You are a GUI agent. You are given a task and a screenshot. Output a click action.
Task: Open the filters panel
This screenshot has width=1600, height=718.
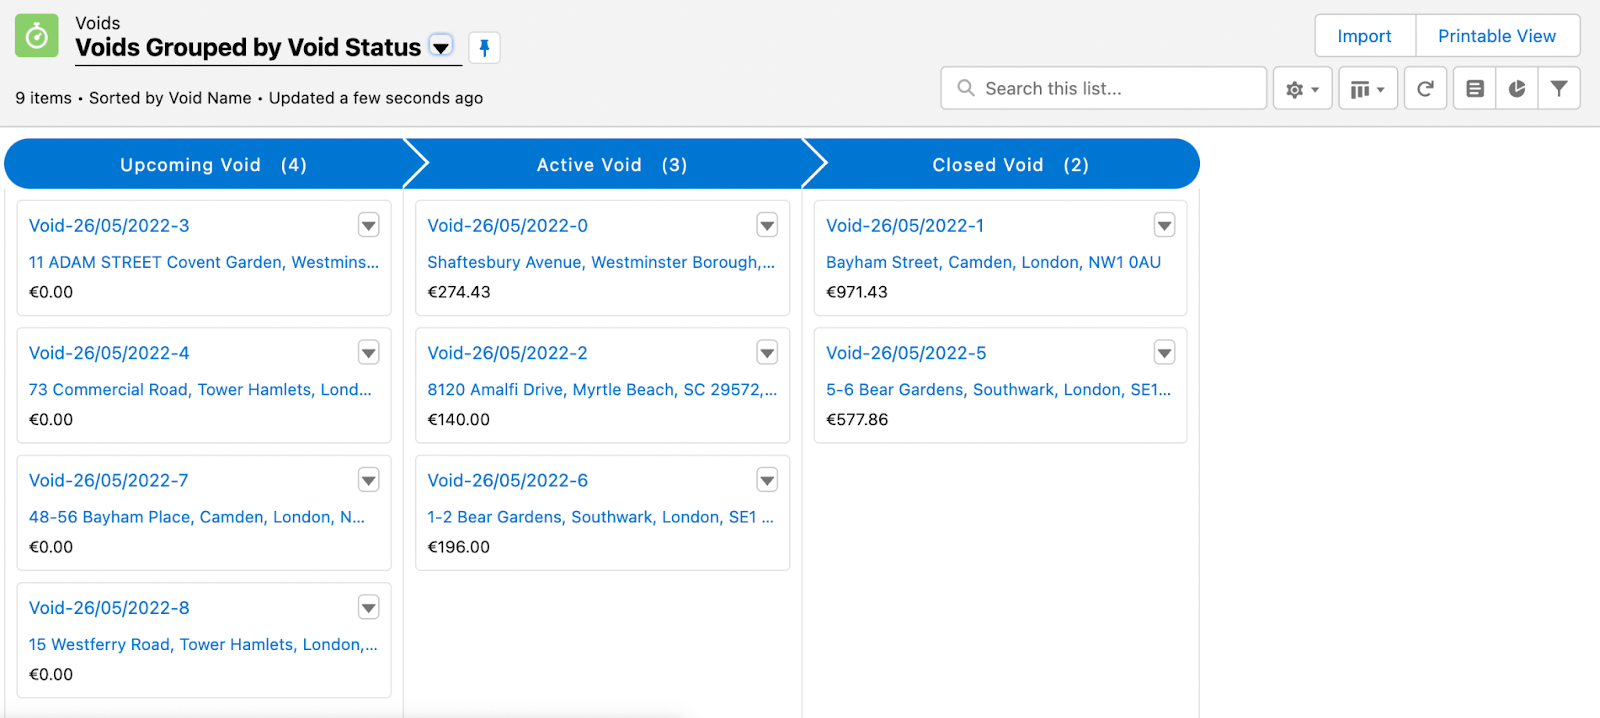(1558, 89)
